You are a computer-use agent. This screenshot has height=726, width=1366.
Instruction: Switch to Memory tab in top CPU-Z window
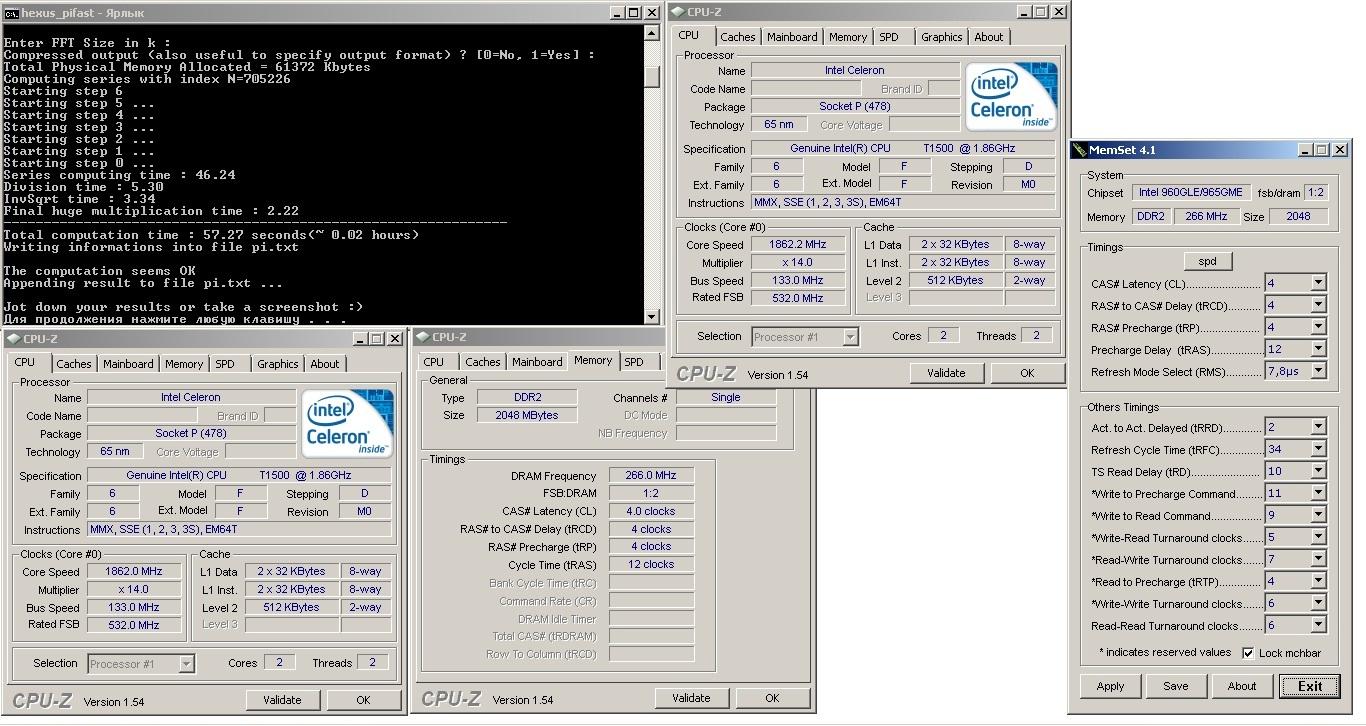click(x=848, y=37)
